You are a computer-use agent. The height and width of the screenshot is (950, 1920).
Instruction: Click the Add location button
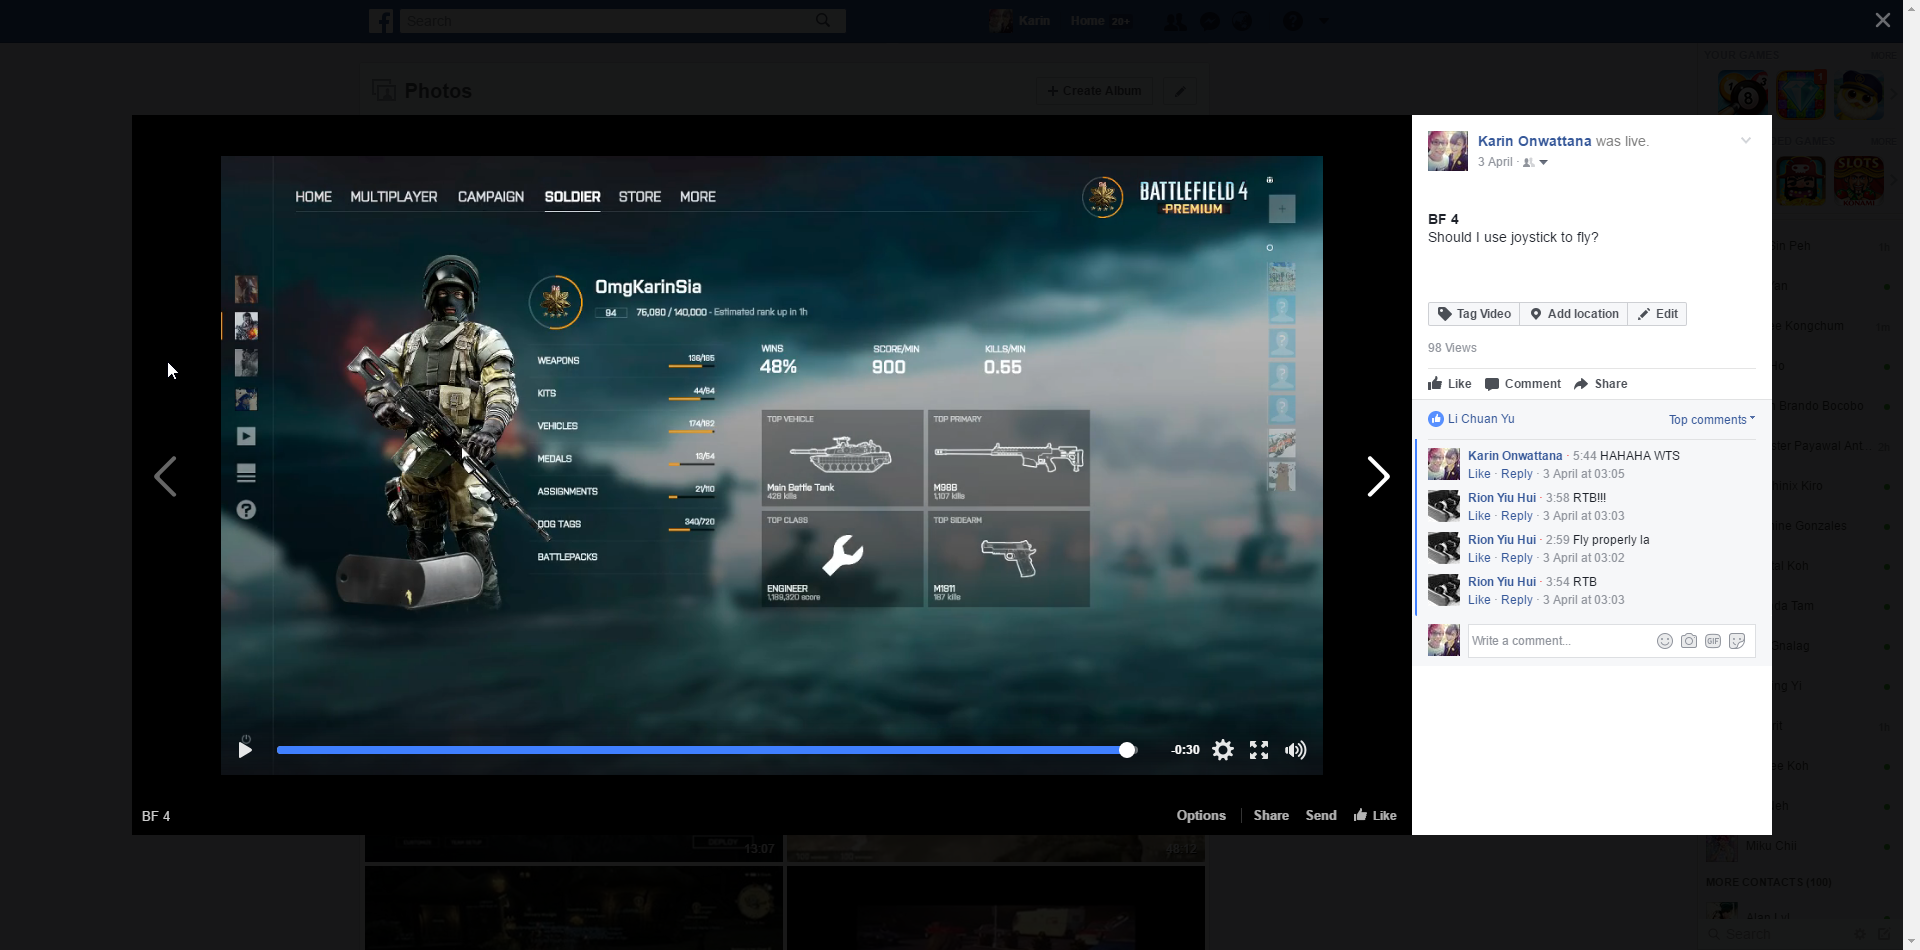click(1574, 314)
